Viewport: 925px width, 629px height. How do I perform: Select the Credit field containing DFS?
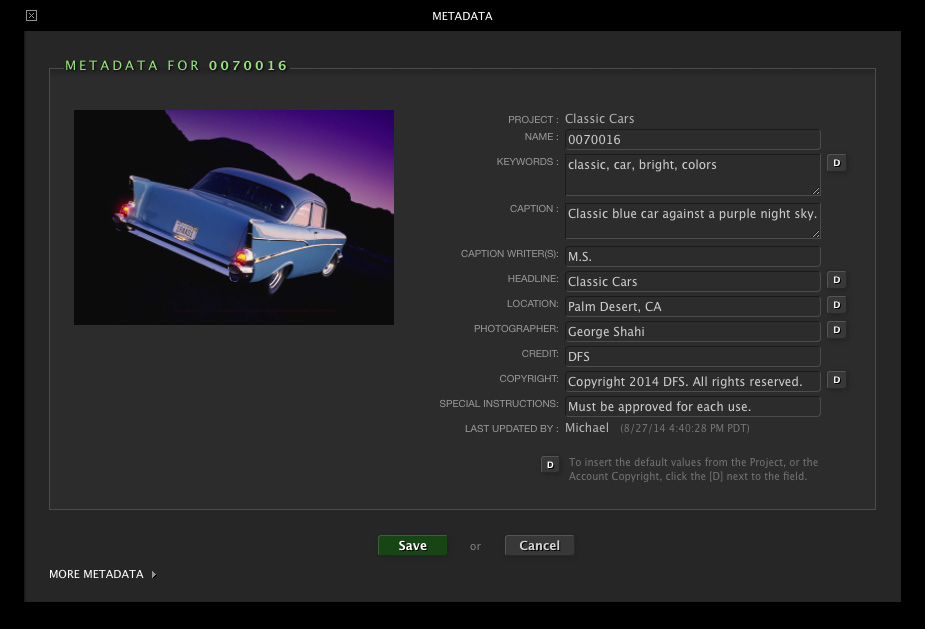692,357
